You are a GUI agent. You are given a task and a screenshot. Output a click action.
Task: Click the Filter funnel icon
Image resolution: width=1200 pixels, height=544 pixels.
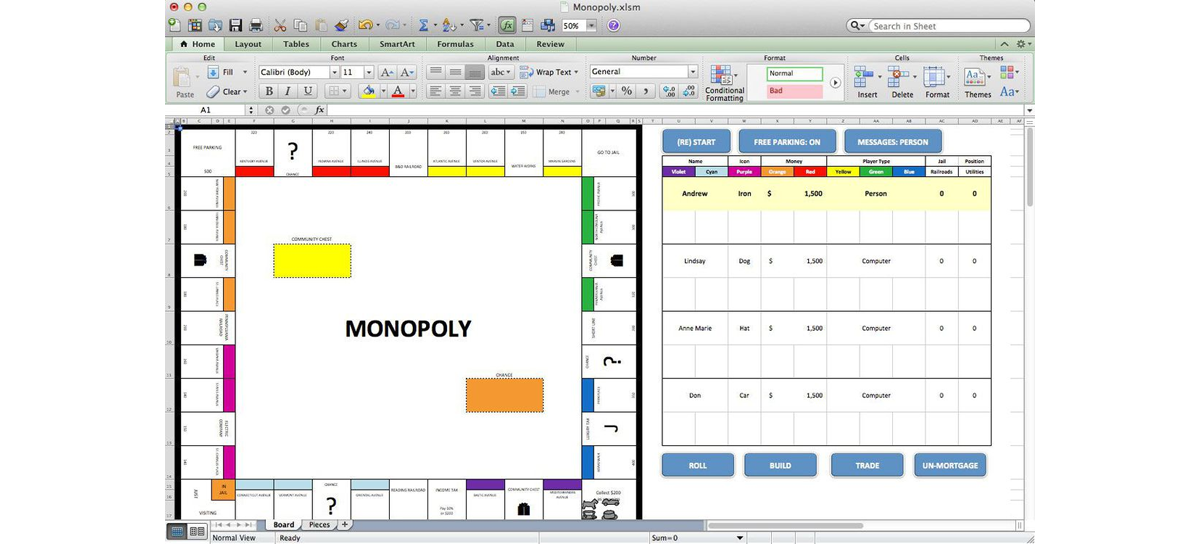(x=476, y=25)
